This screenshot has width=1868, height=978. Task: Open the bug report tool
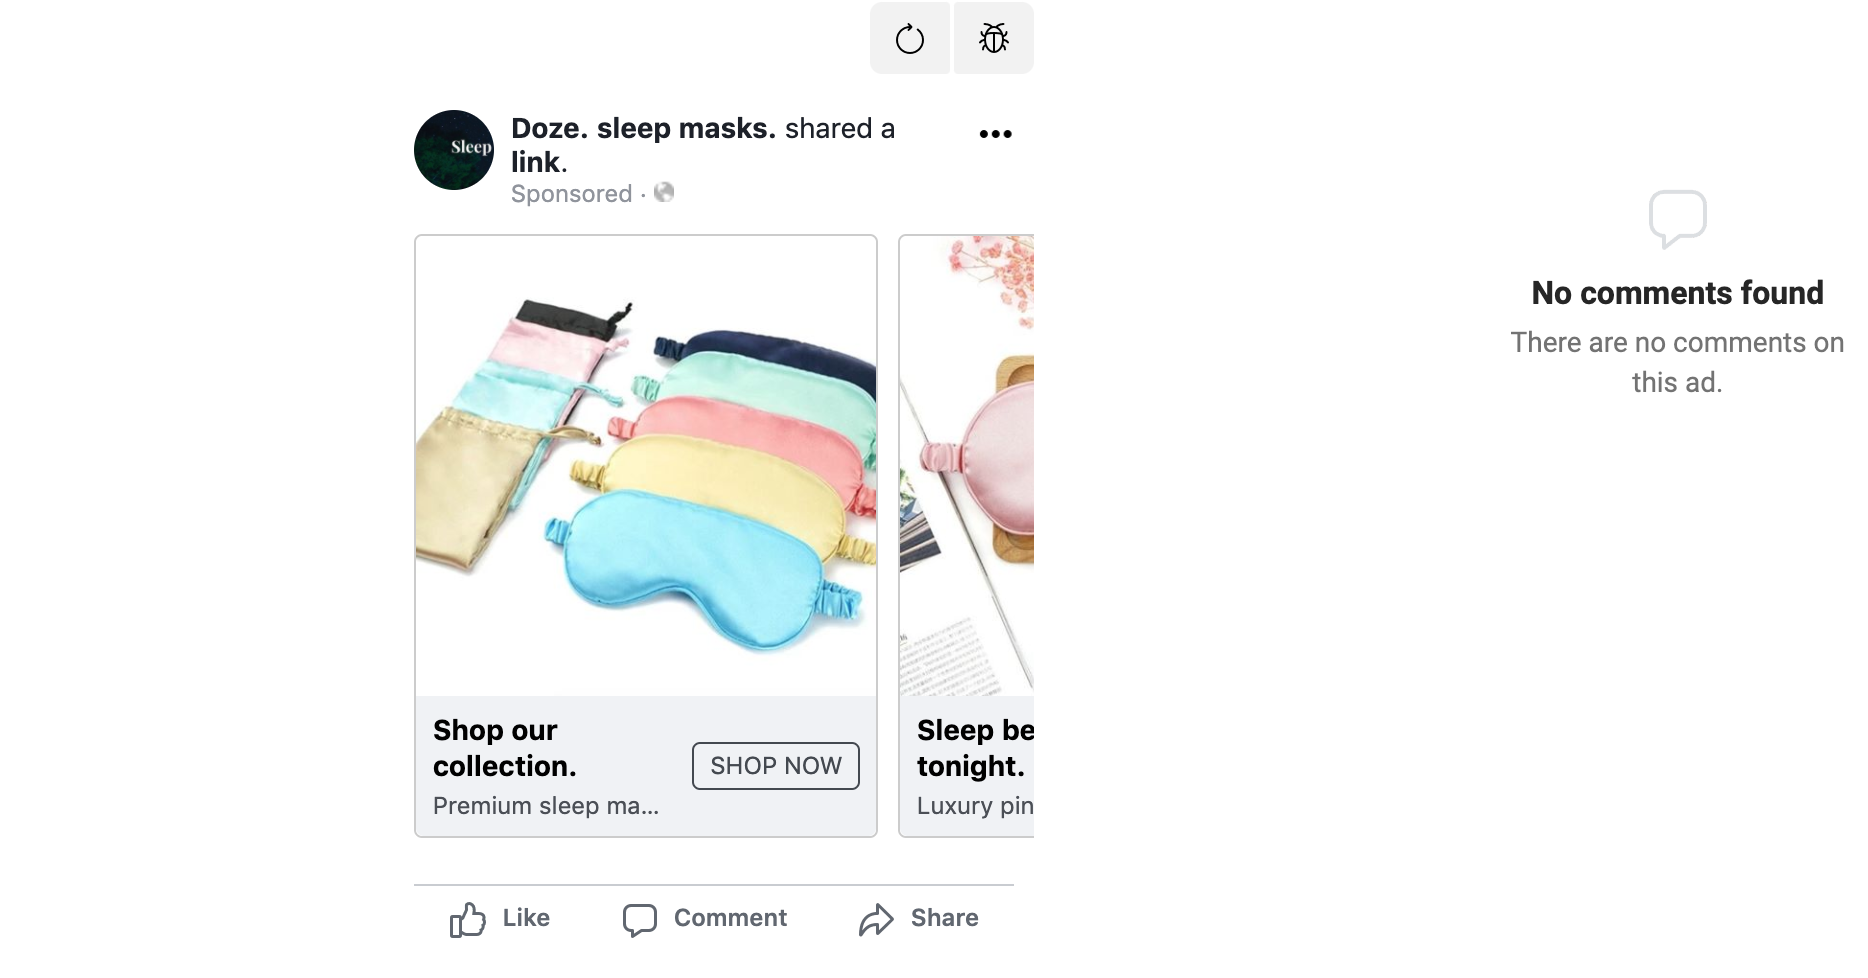pos(991,38)
